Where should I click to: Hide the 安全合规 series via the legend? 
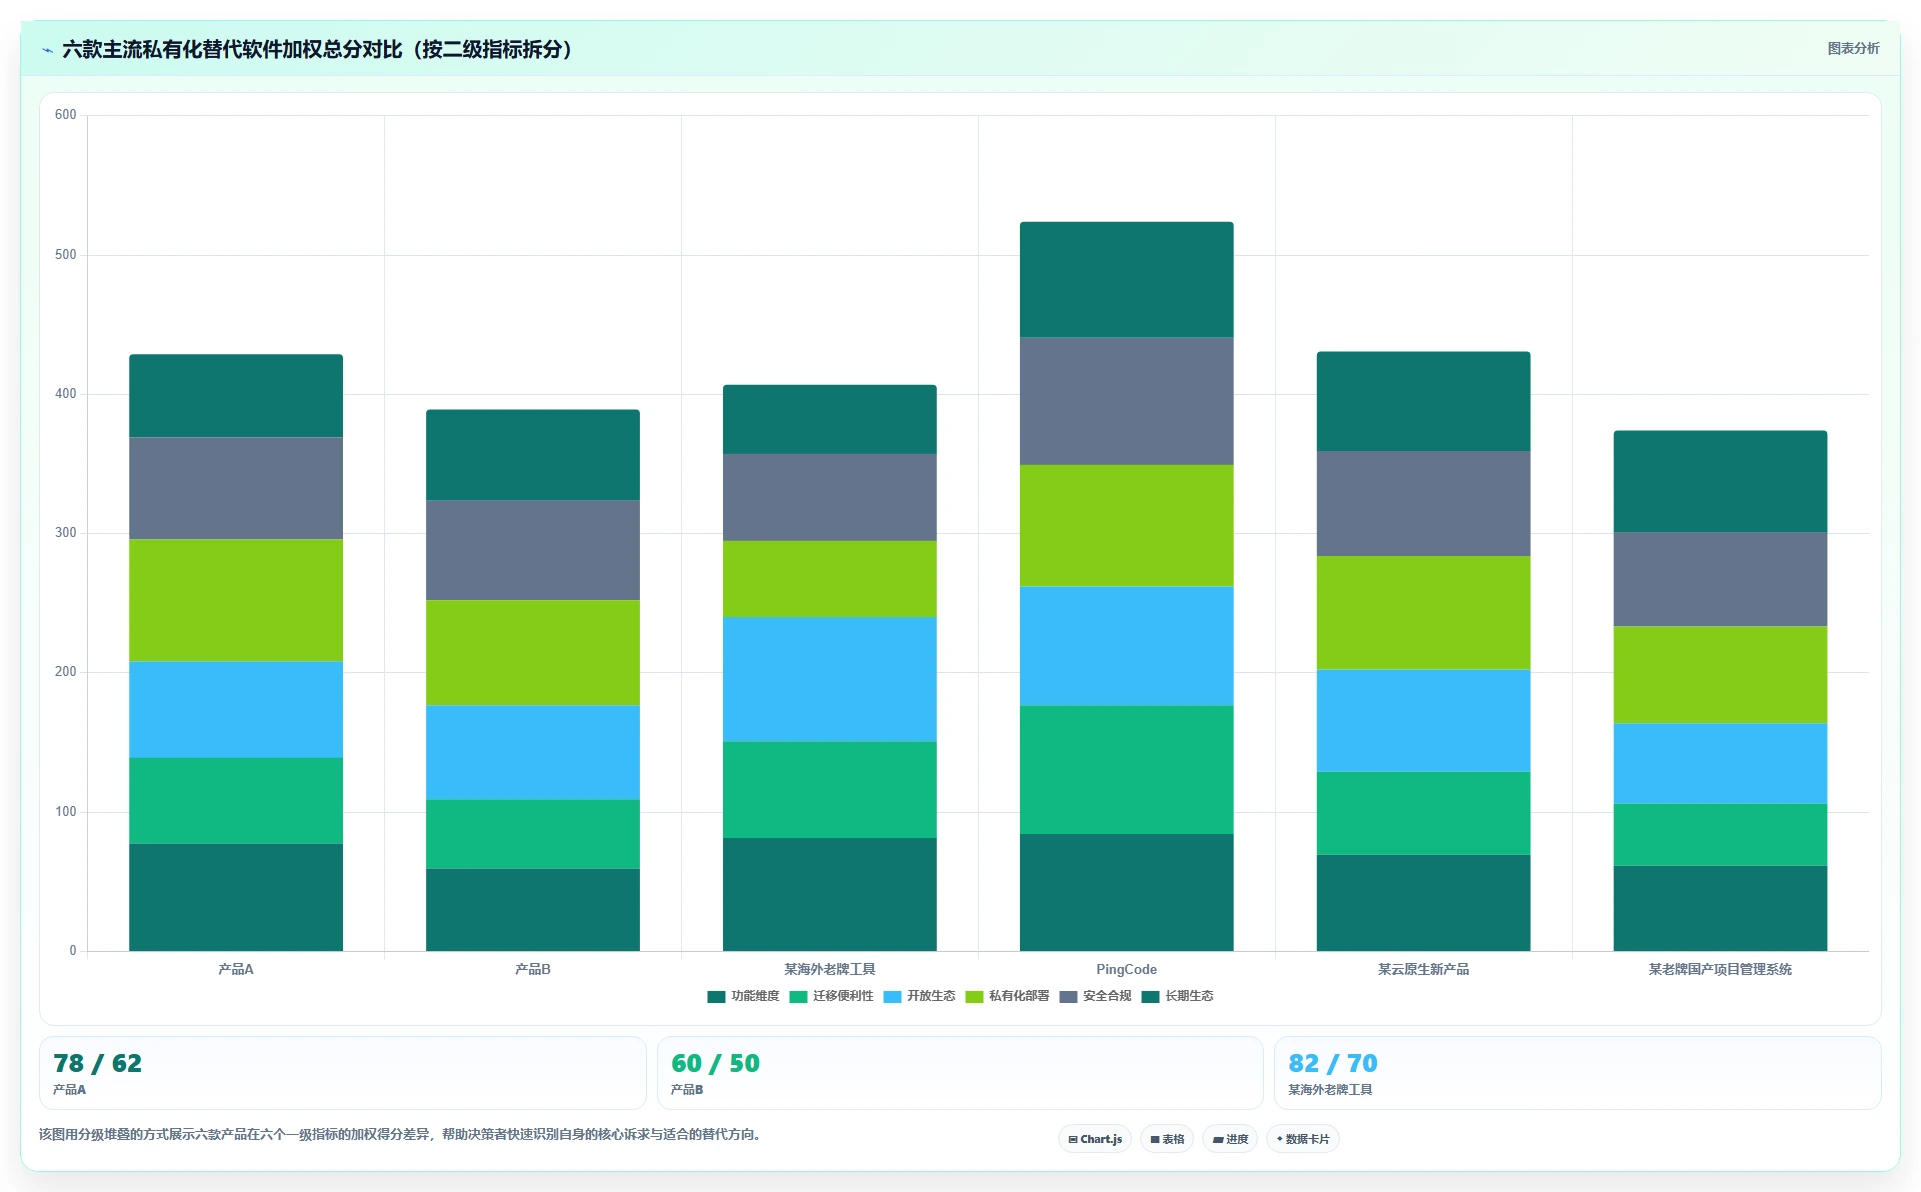[x=1095, y=996]
